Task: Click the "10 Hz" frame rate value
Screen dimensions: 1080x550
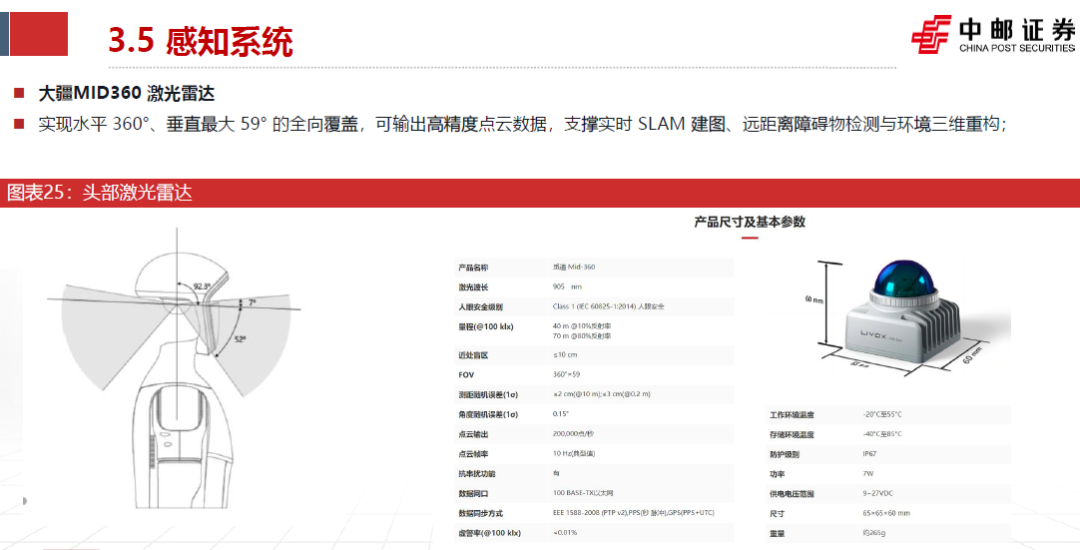Action: [x=574, y=454]
